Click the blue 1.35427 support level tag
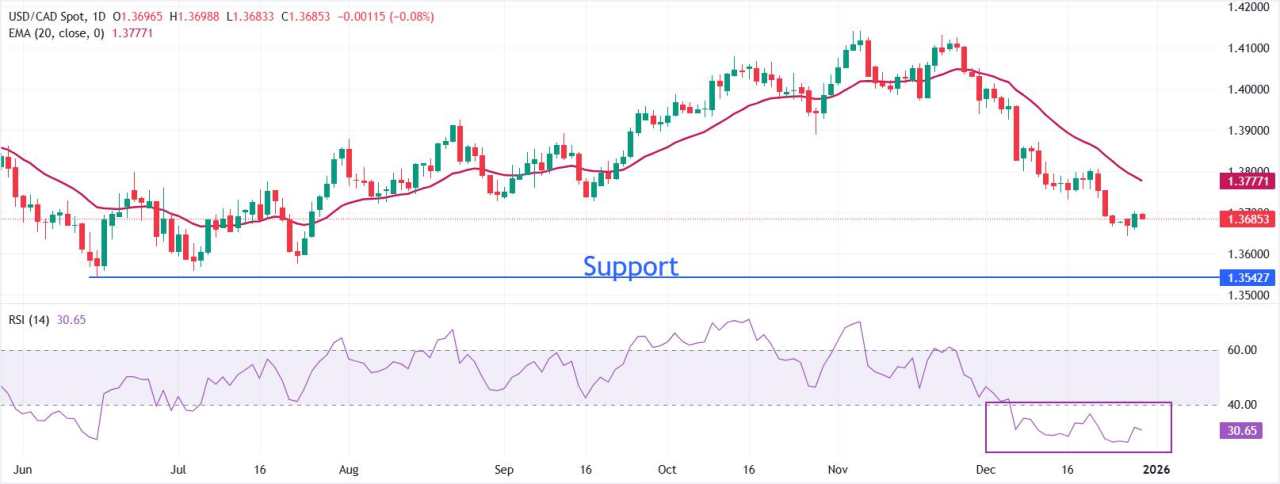 pyautogui.click(x=1246, y=277)
